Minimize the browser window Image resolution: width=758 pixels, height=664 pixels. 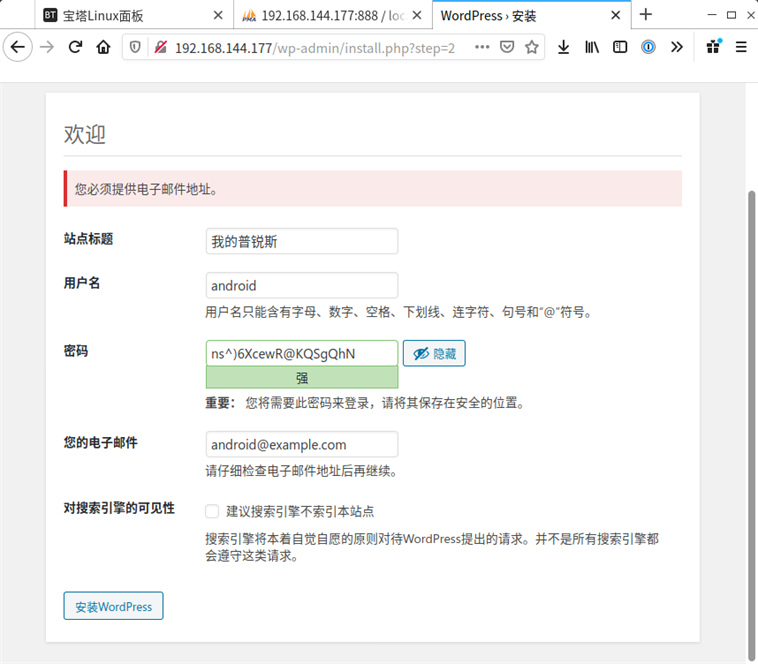[712, 15]
